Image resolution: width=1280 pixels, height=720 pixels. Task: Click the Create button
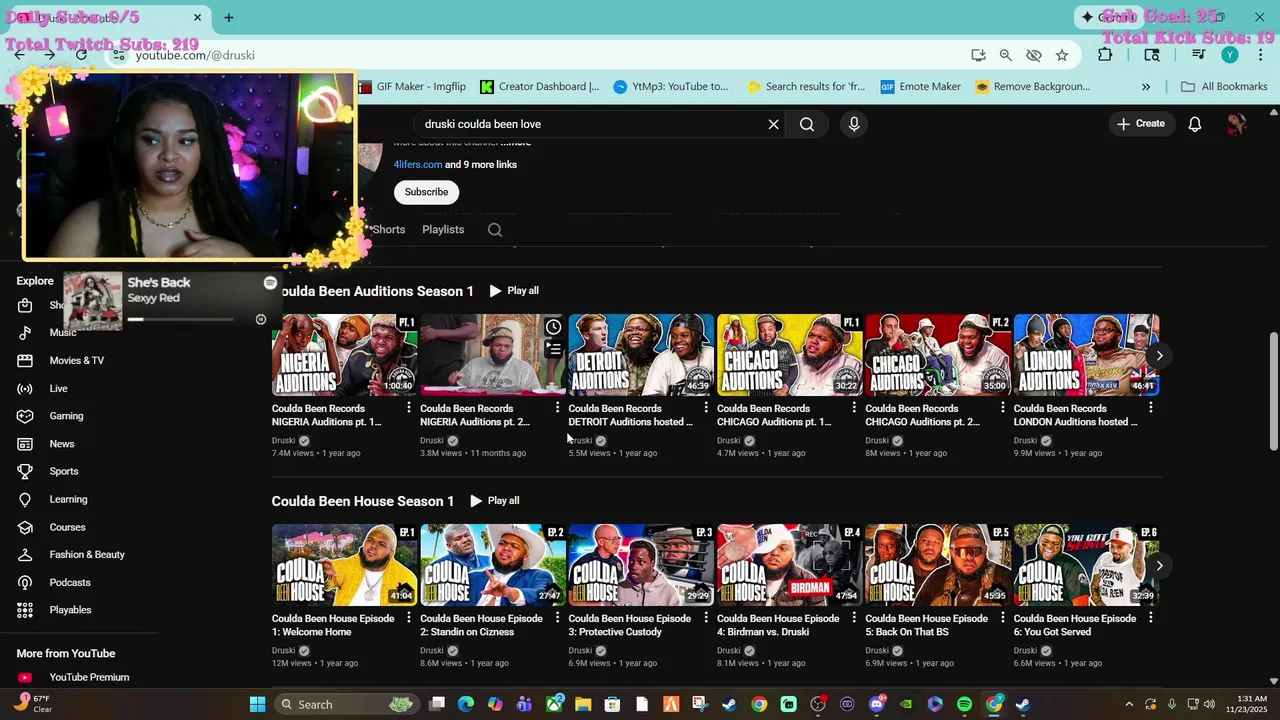tap(1141, 124)
